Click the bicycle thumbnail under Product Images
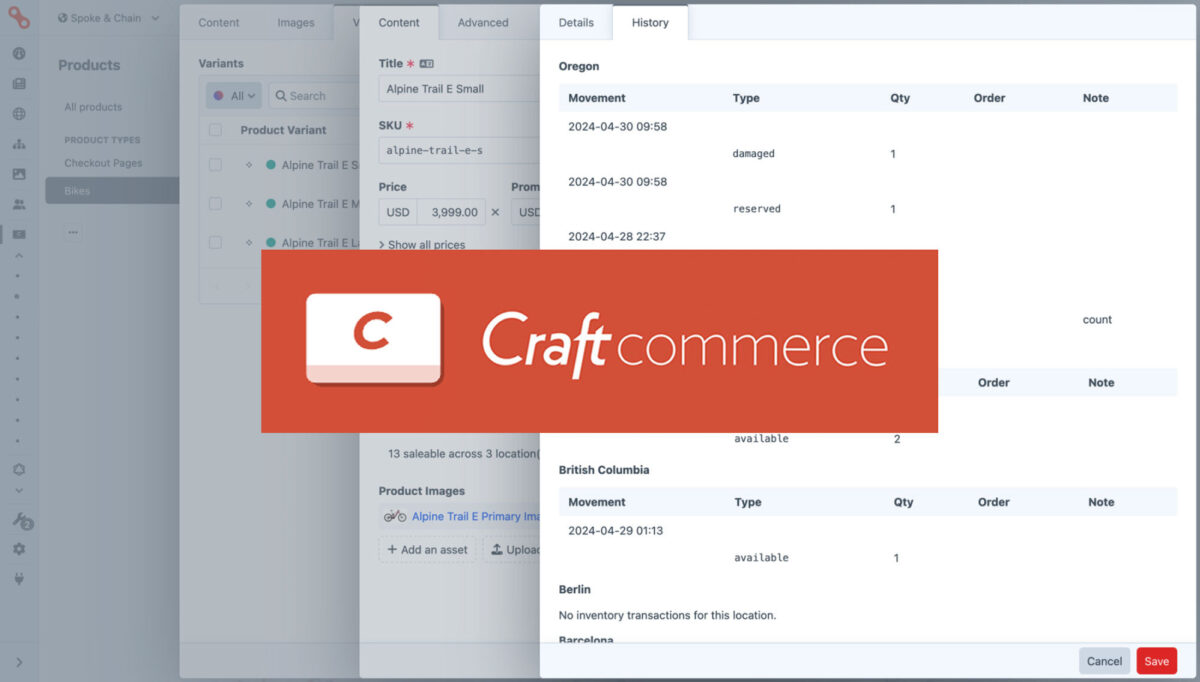The image size is (1200, 682). click(395, 516)
